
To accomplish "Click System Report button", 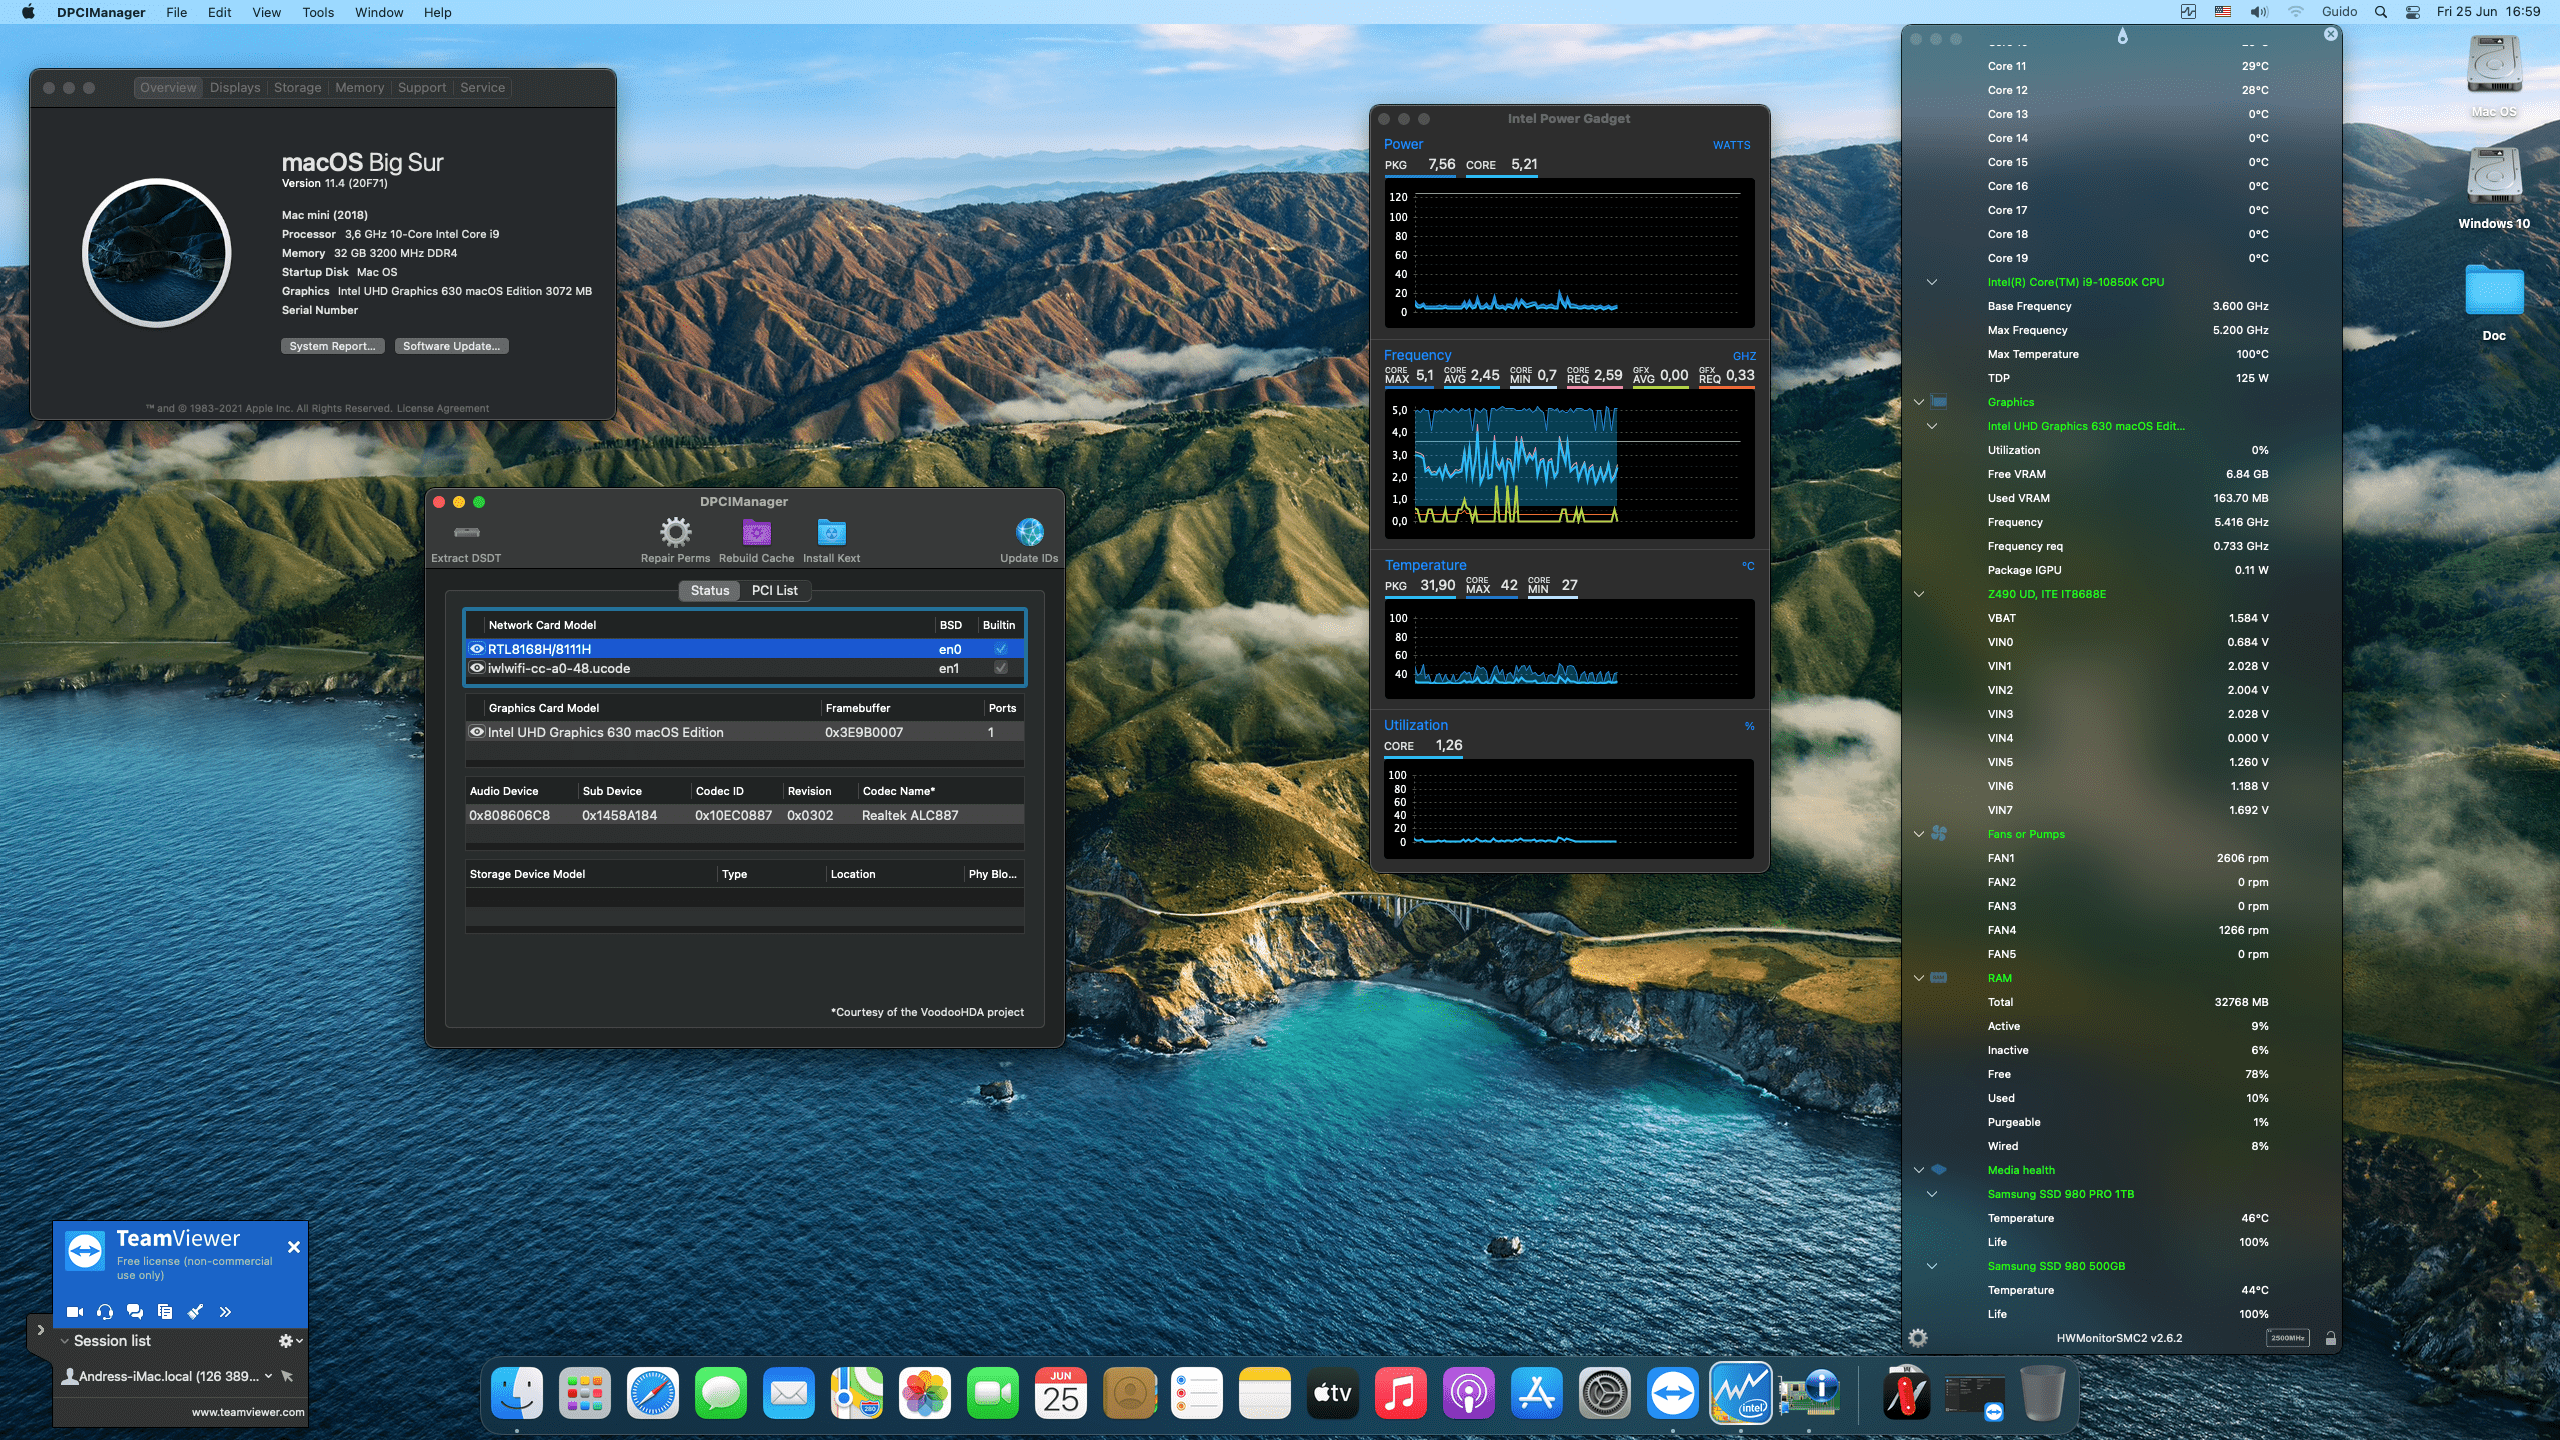I will pos(332,346).
